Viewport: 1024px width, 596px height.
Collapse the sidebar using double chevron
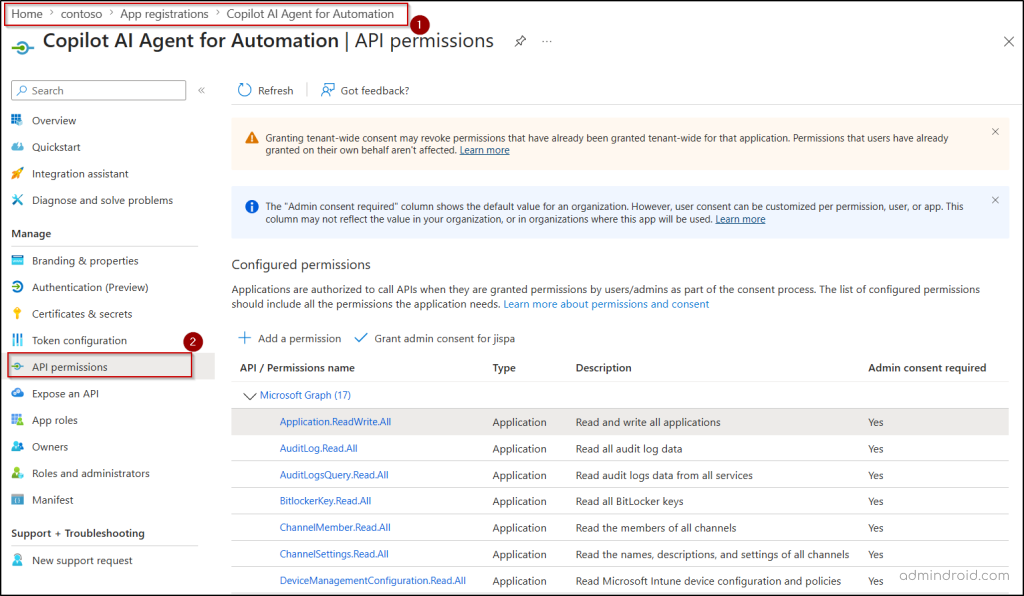coord(201,90)
